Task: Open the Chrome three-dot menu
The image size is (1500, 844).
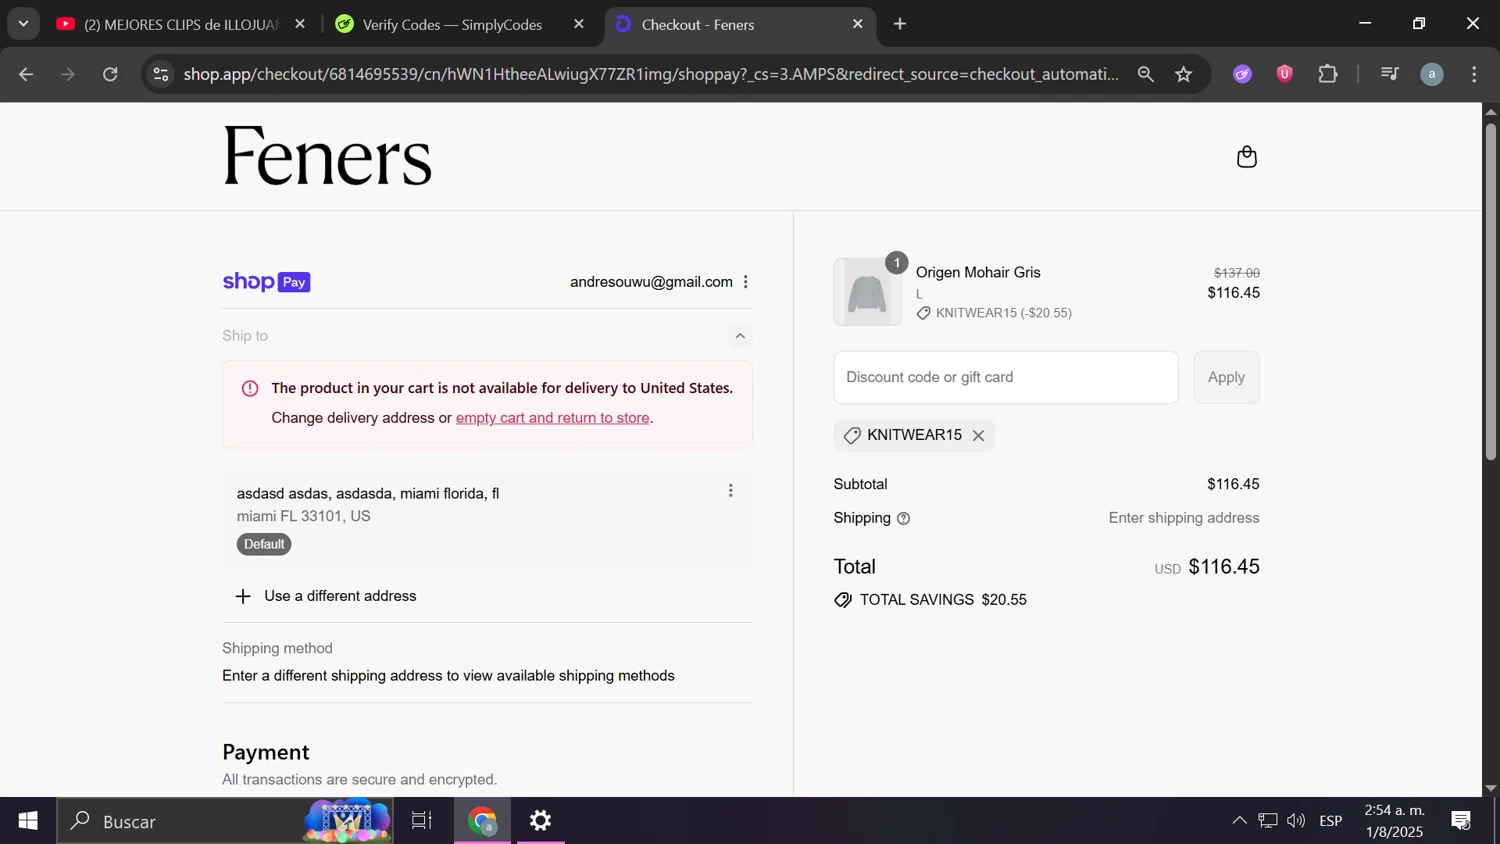Action: click(1475, 74)
